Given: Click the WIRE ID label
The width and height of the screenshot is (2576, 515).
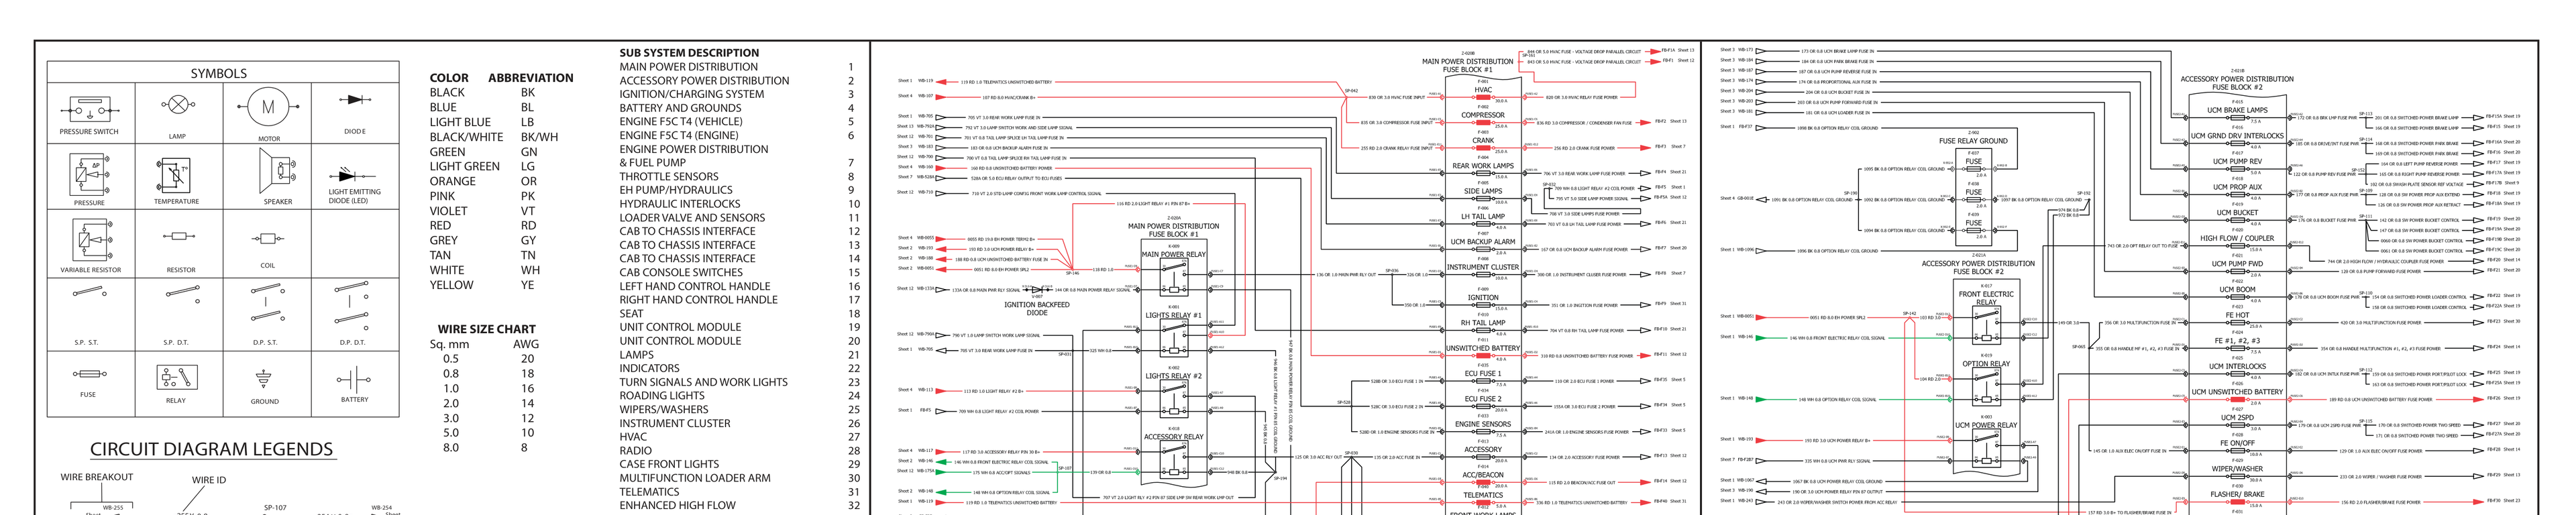Looking at the screenshot, I should coord(209,480).
